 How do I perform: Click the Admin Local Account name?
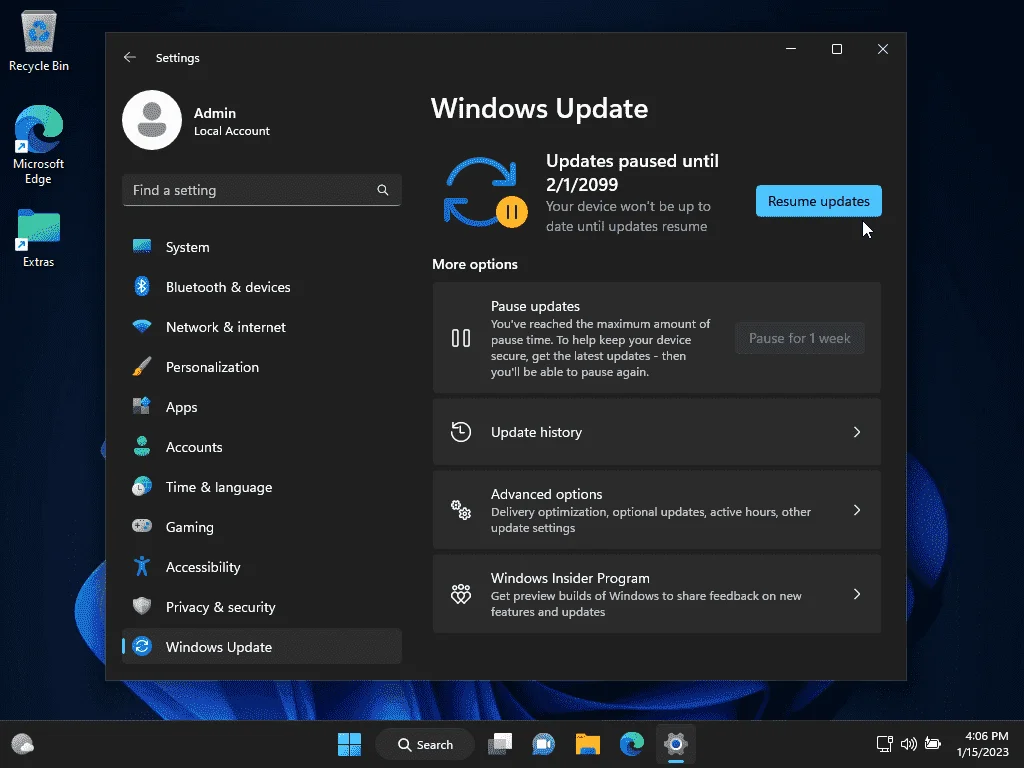(231, 121)
